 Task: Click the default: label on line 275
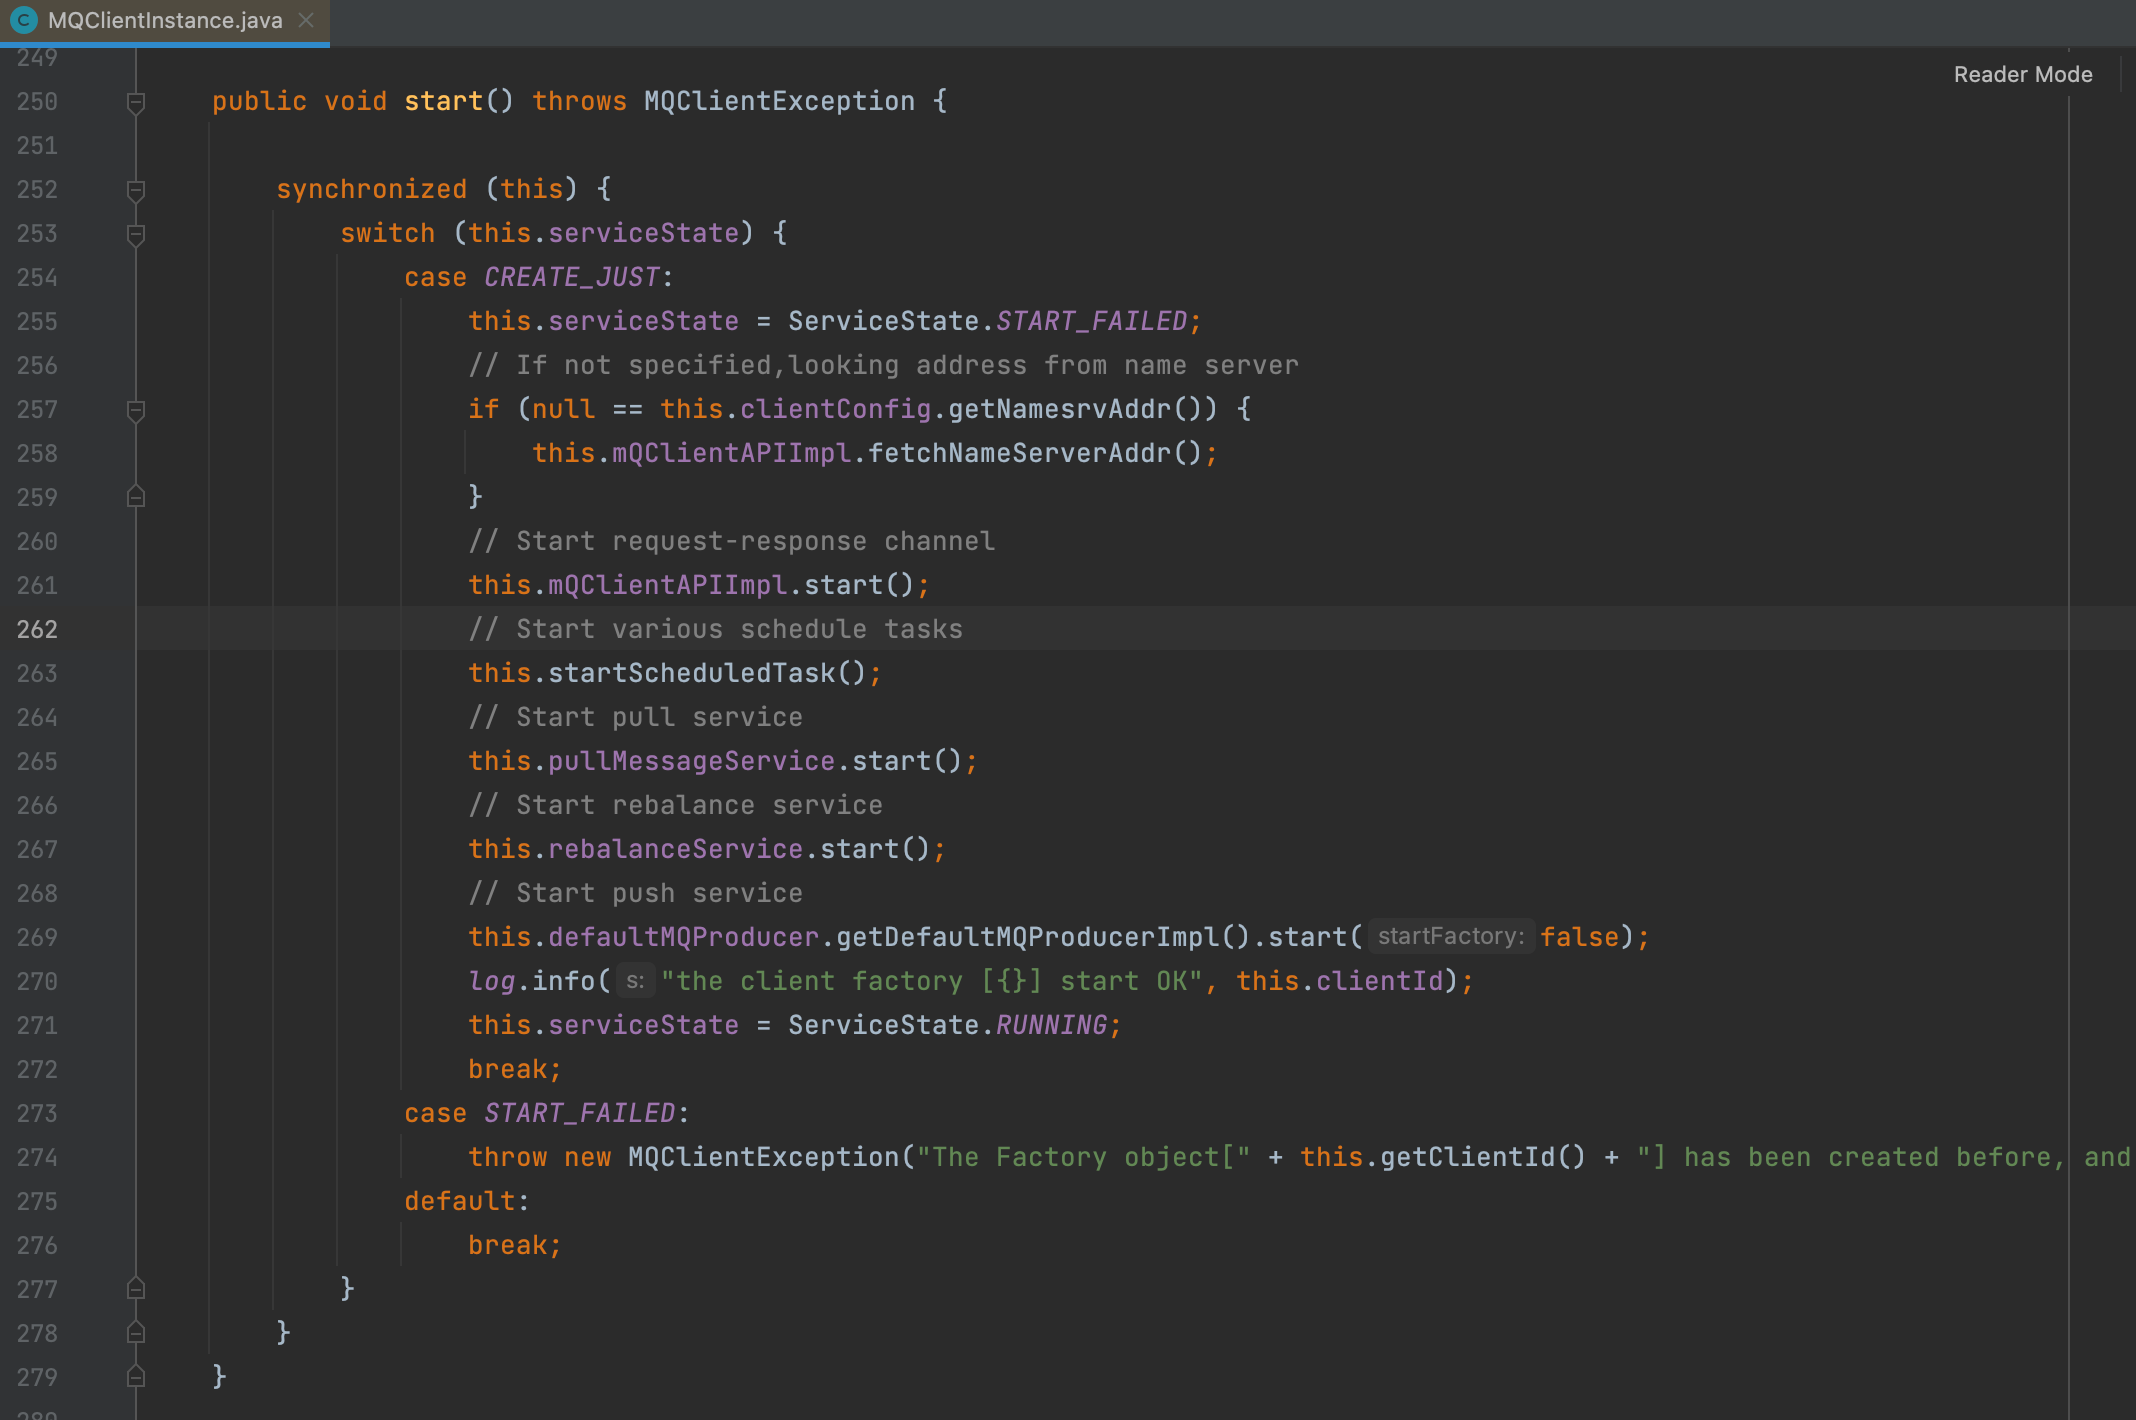coord(467,1201)
